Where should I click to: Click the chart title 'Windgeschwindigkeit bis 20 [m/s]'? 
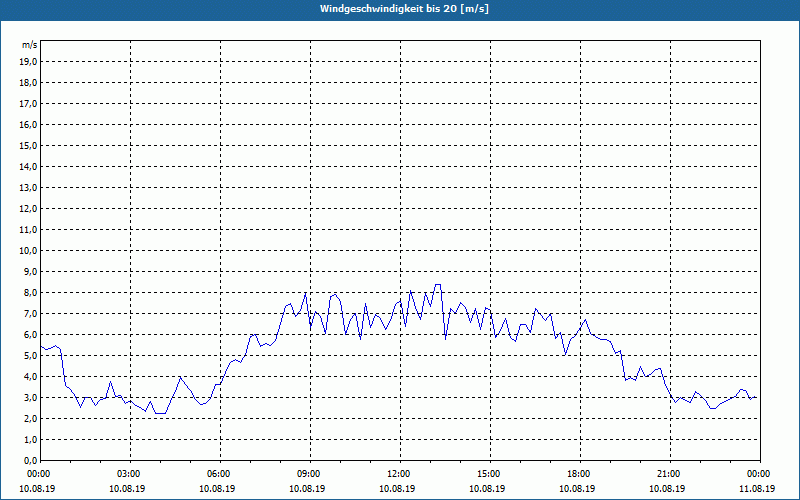coord(404,9)
